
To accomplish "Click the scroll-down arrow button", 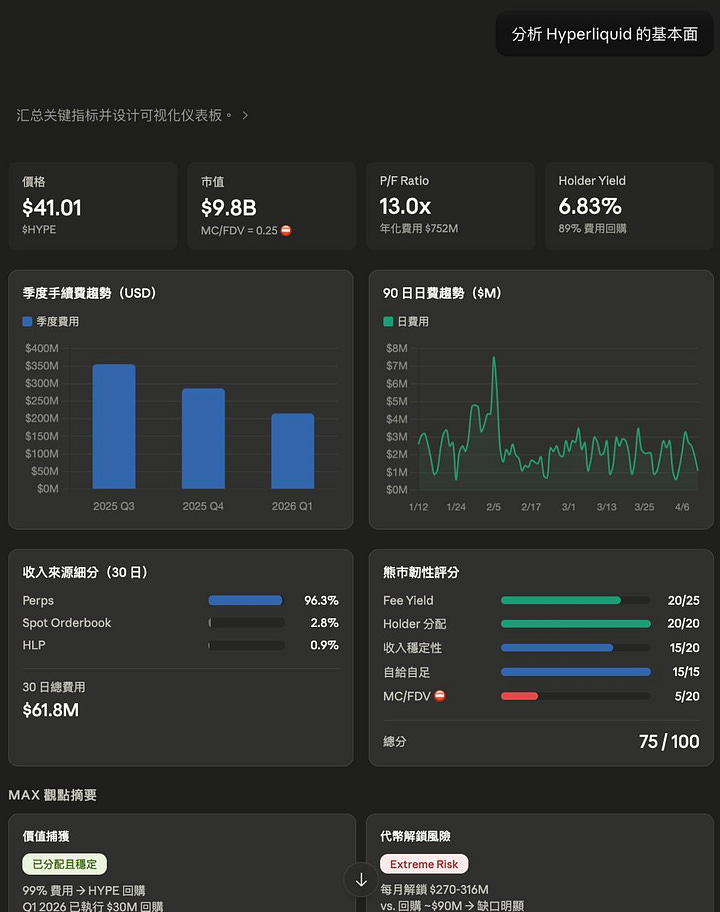I will (x=361, y=880).
